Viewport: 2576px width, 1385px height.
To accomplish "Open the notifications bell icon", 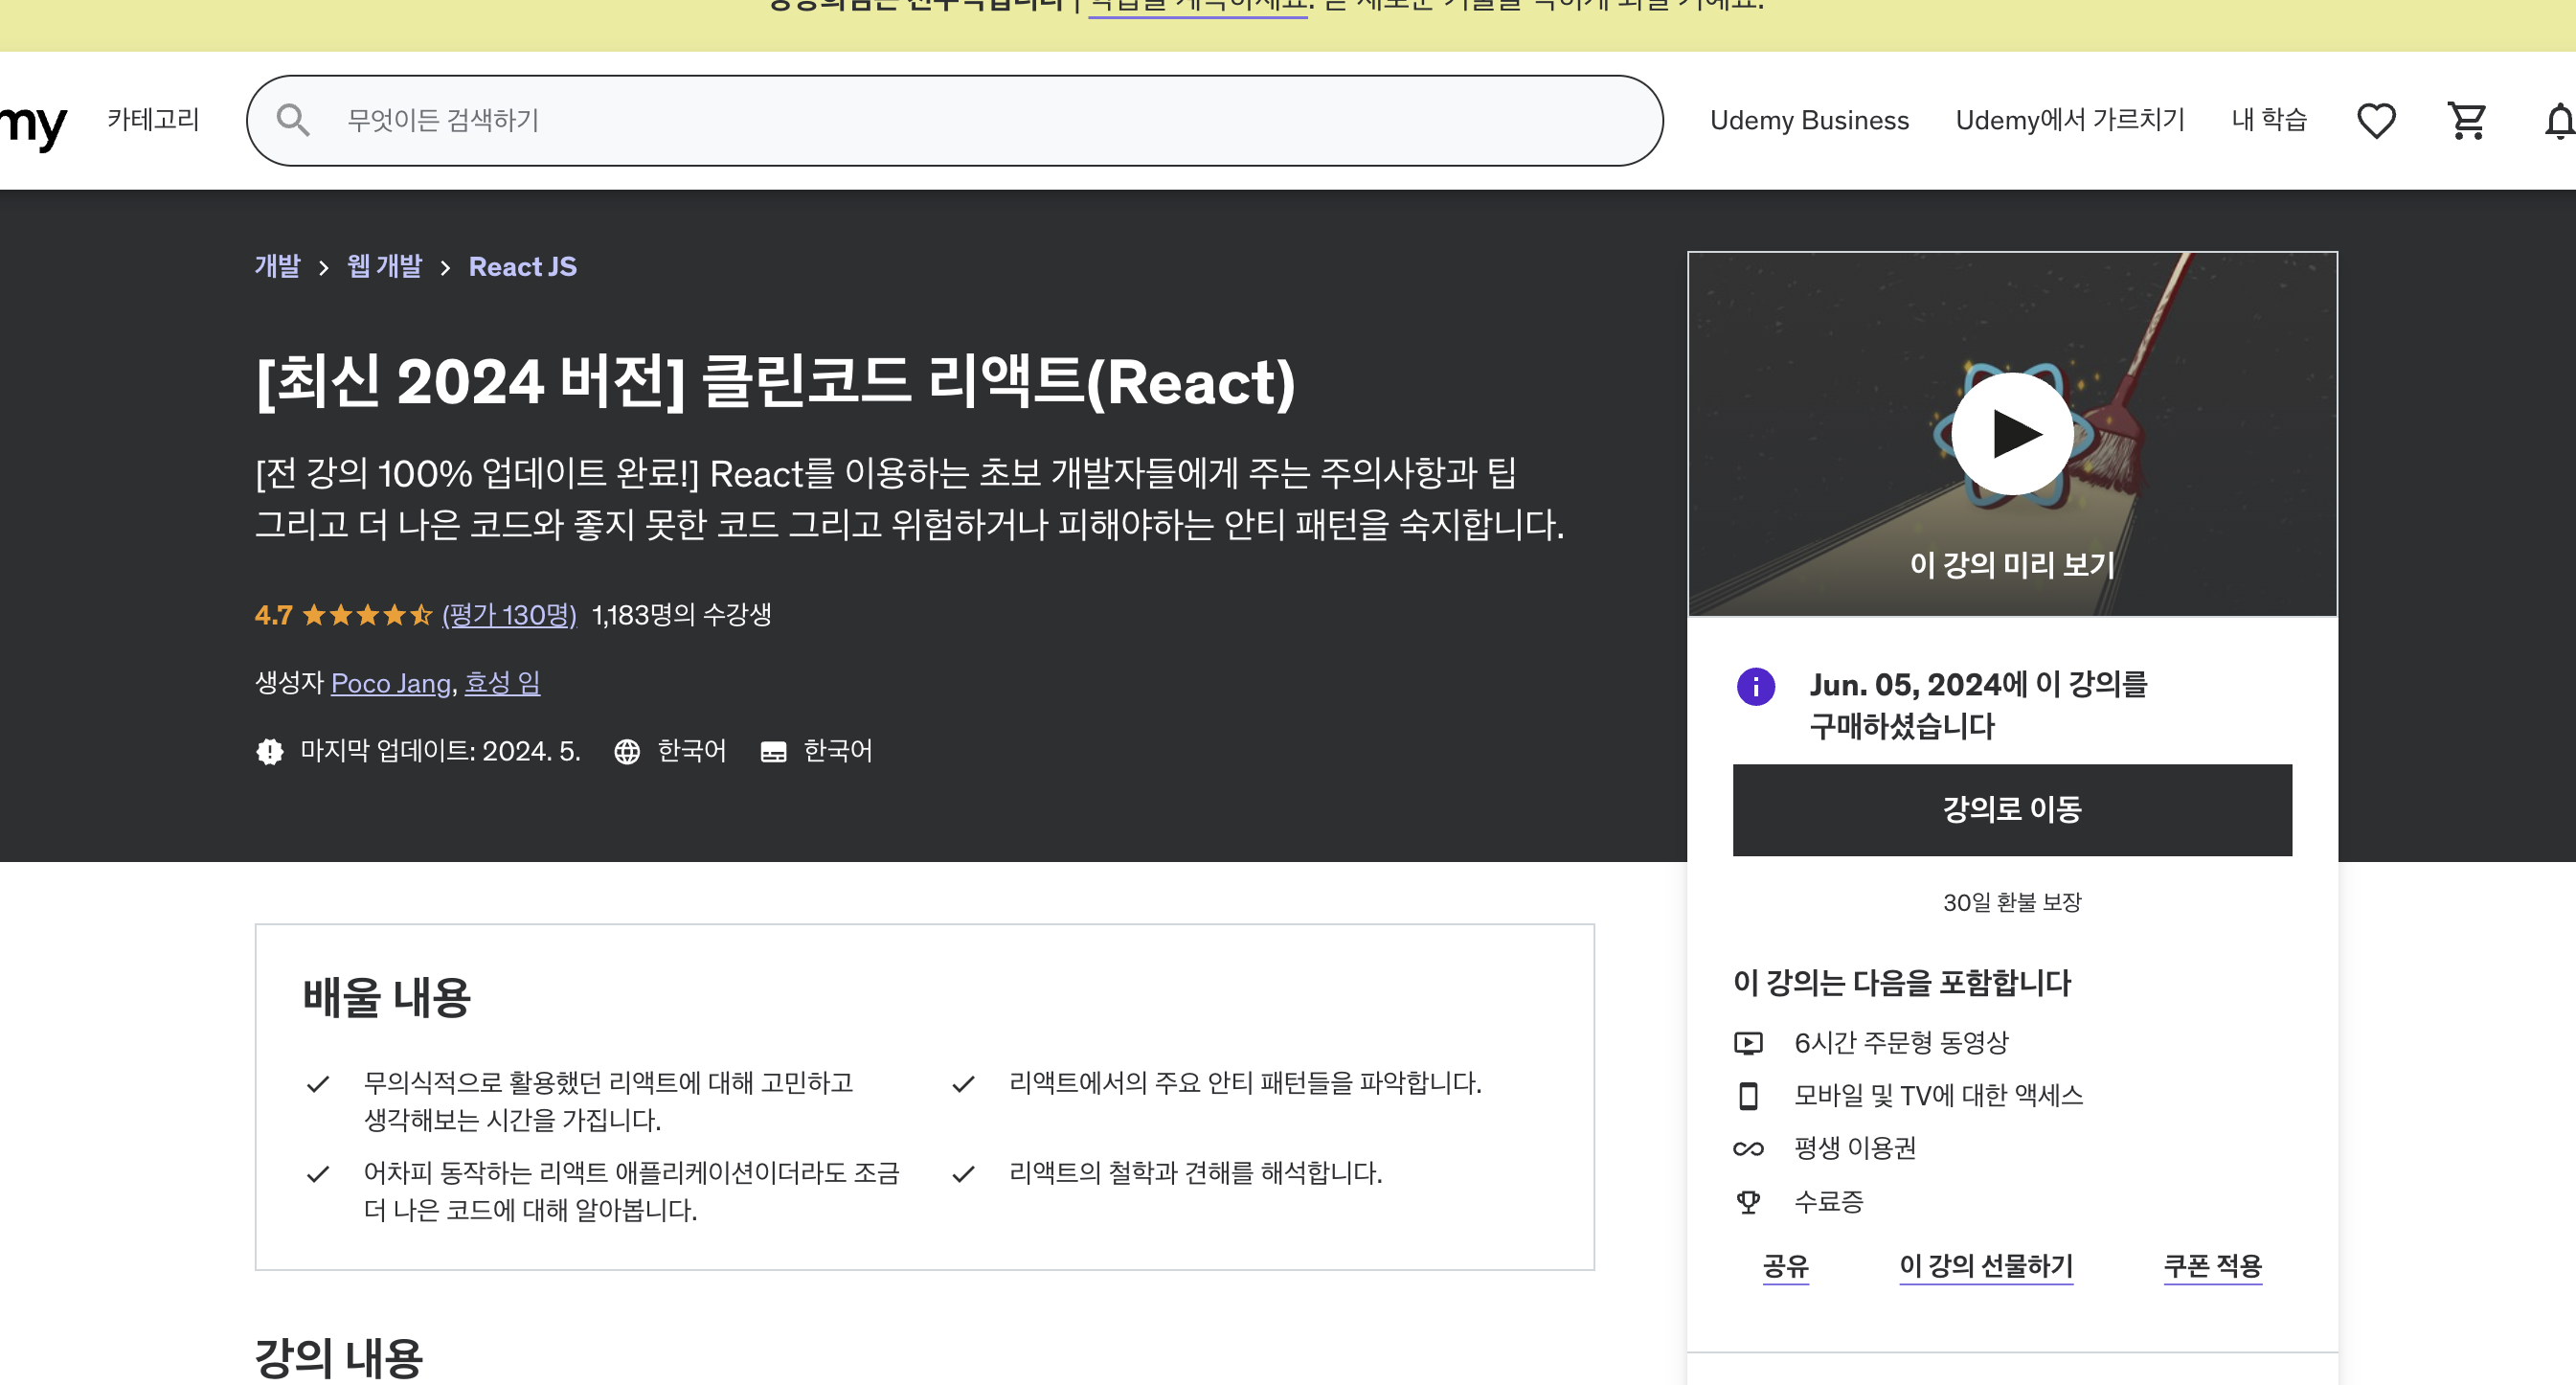I will 2559,121.
